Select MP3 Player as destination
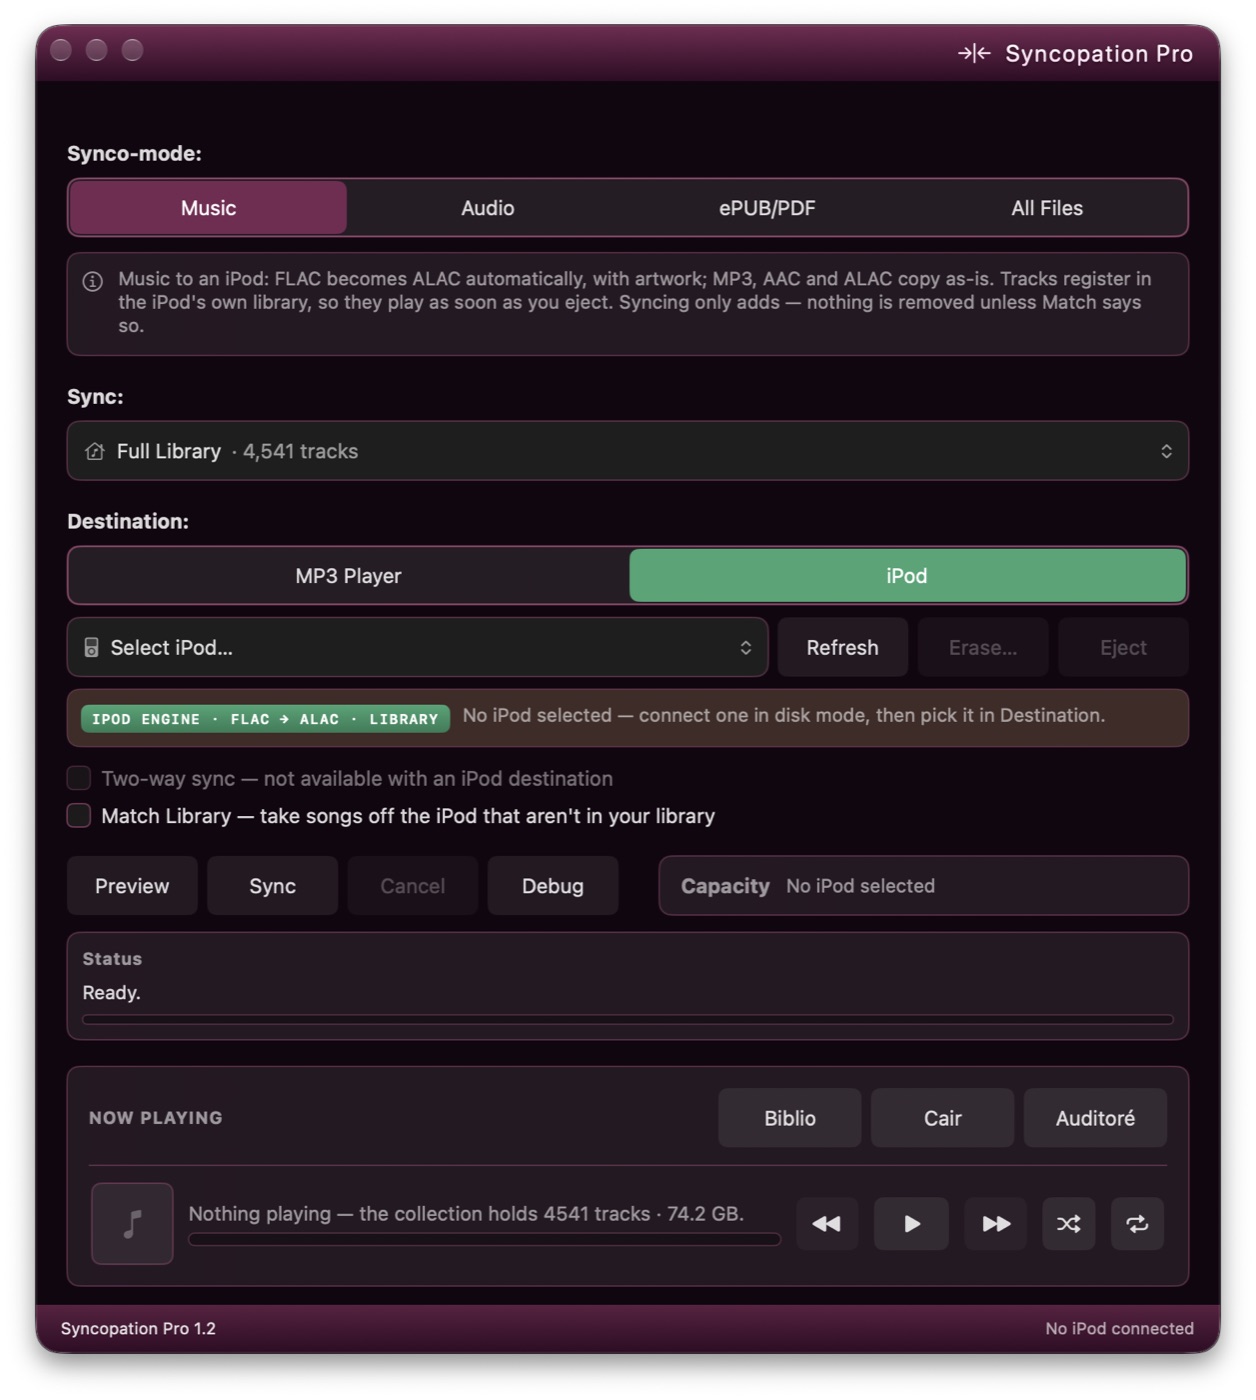This screenshot has height=1400, width=1256. (348, 576)
